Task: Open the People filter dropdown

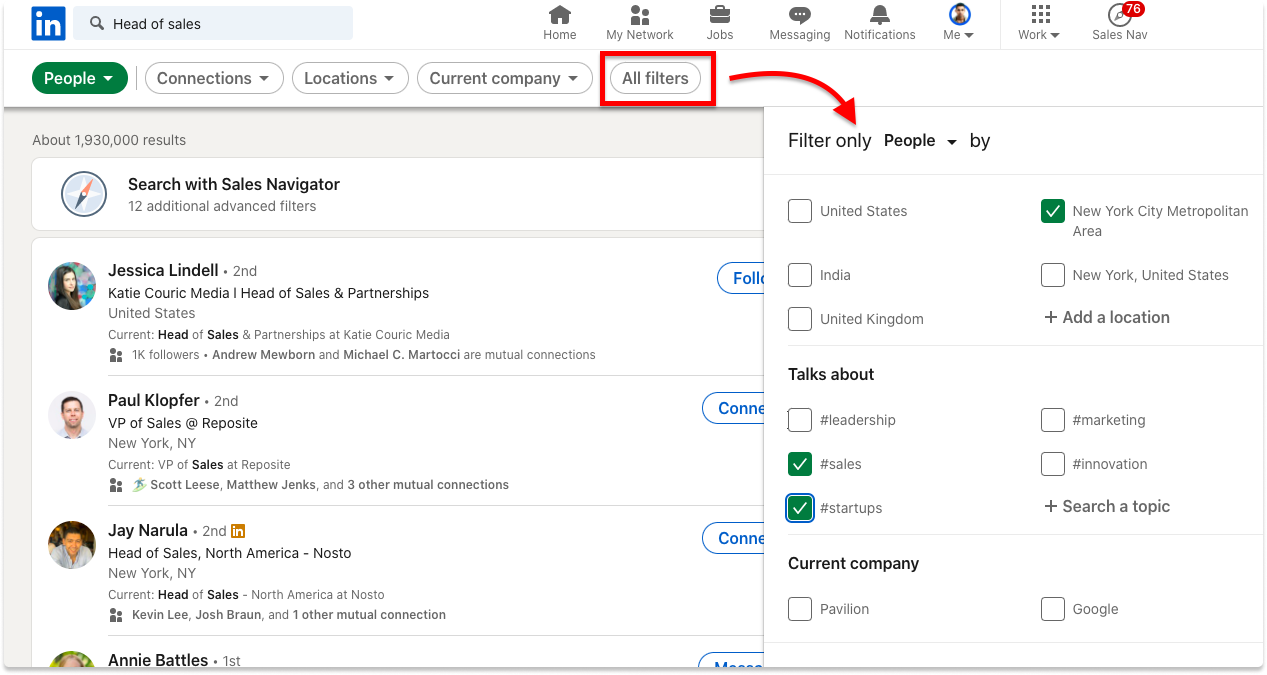Action: coord(80,78)
